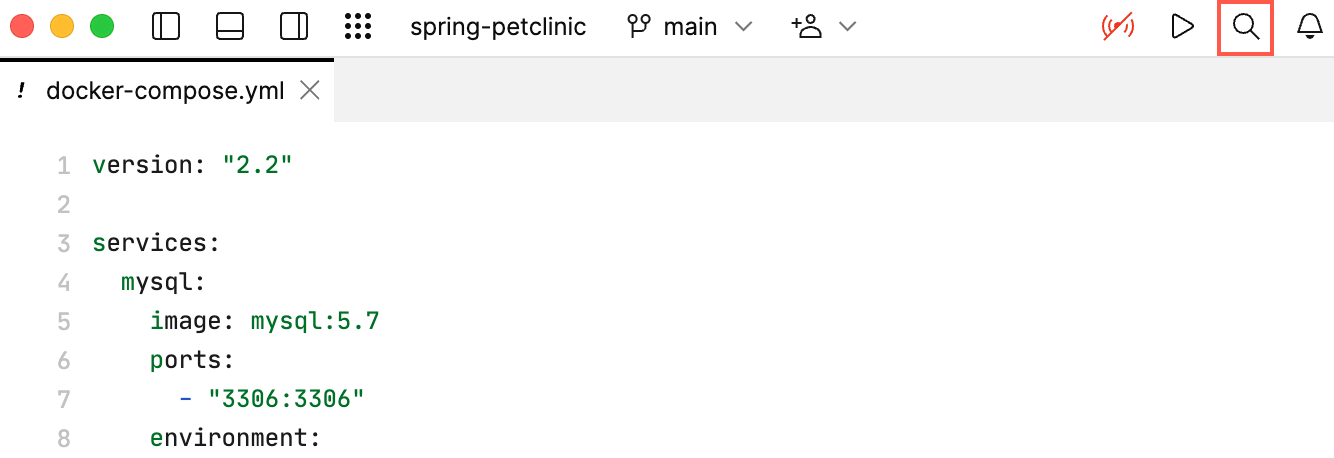Click the environment key on line 8
The image size is (1334, 458).
(x=232, y=438)
